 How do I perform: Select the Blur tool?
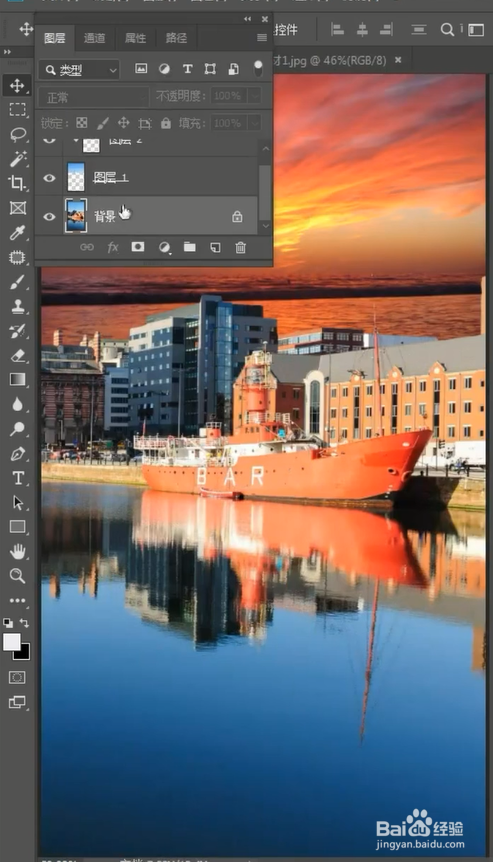(x=17, y=405)
